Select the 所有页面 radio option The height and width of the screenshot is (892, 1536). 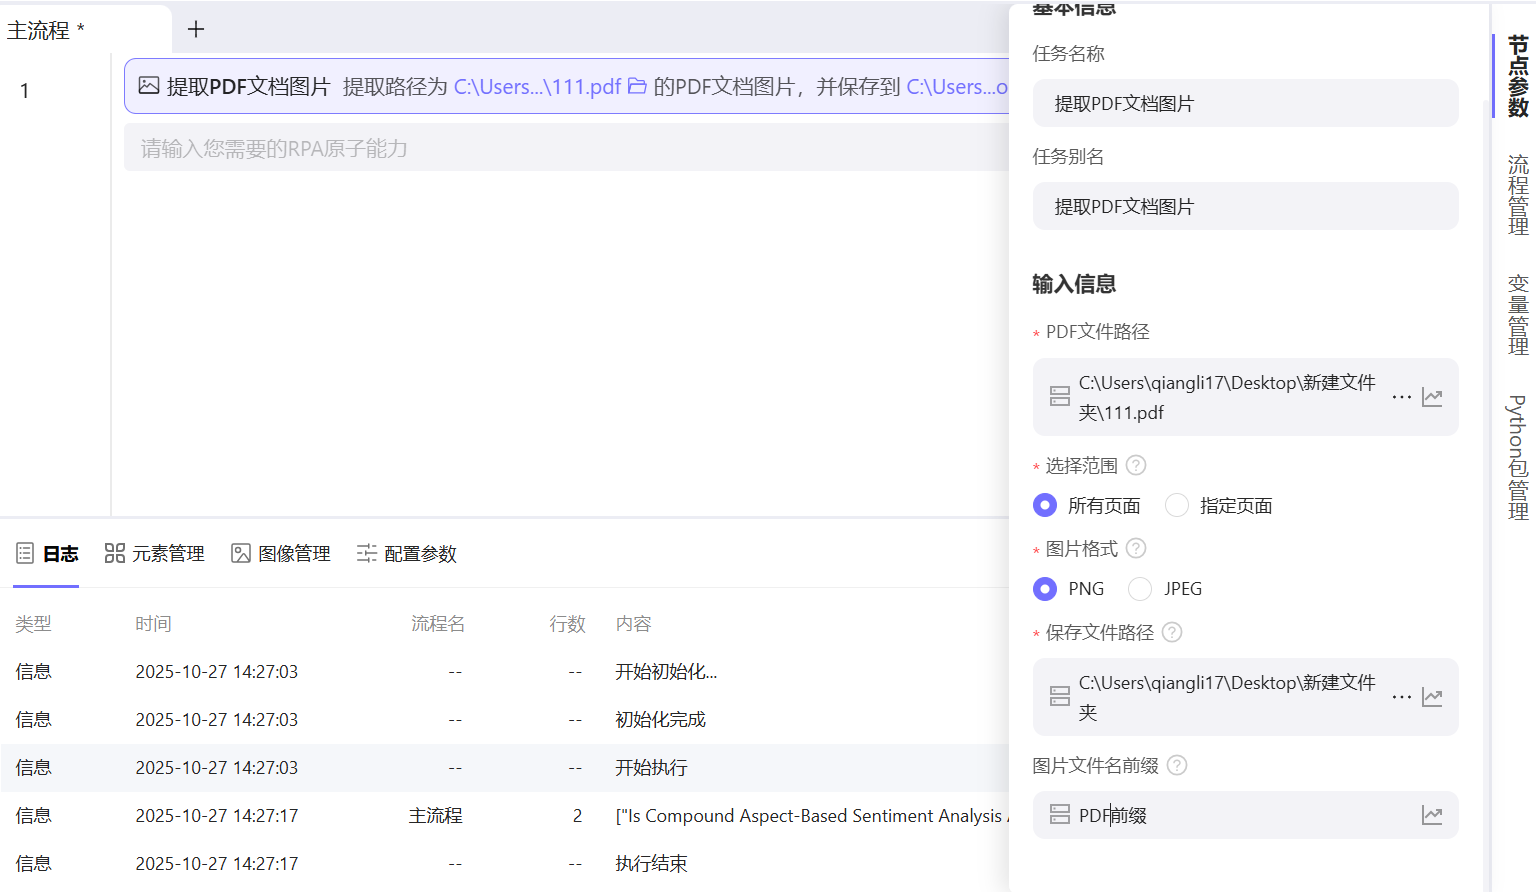1045,505
